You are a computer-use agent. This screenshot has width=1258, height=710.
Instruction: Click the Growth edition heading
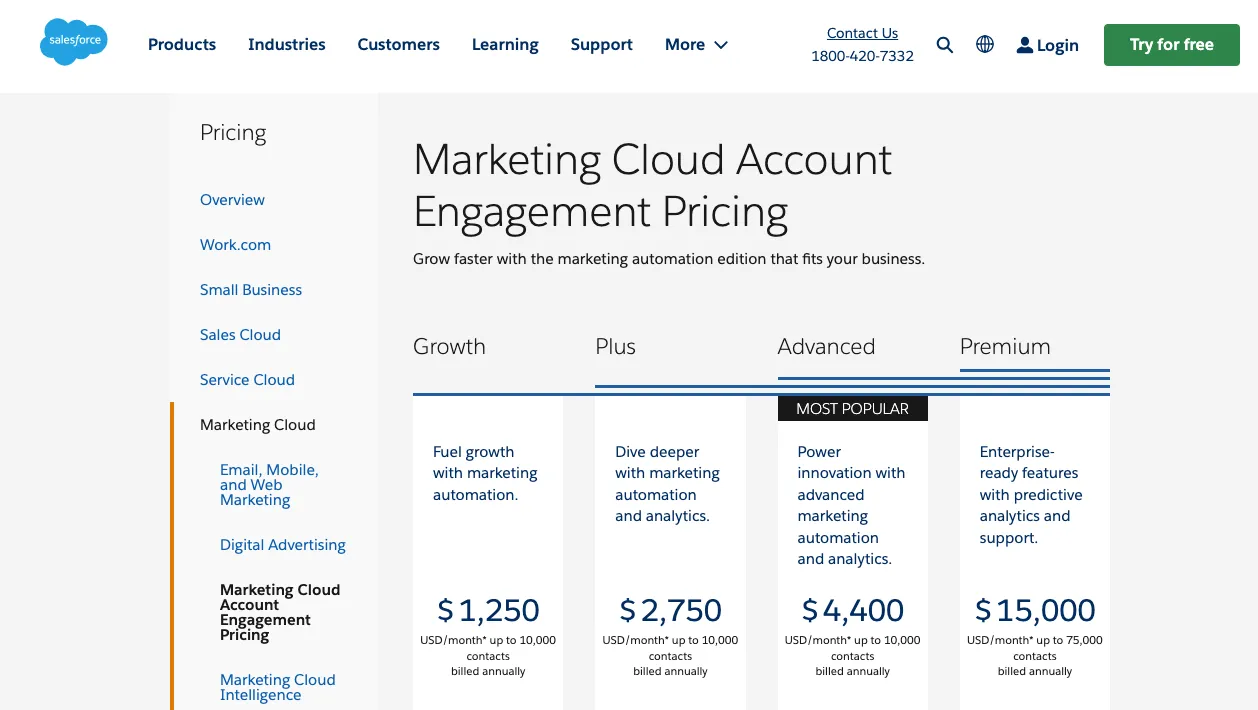coord(449,347)
